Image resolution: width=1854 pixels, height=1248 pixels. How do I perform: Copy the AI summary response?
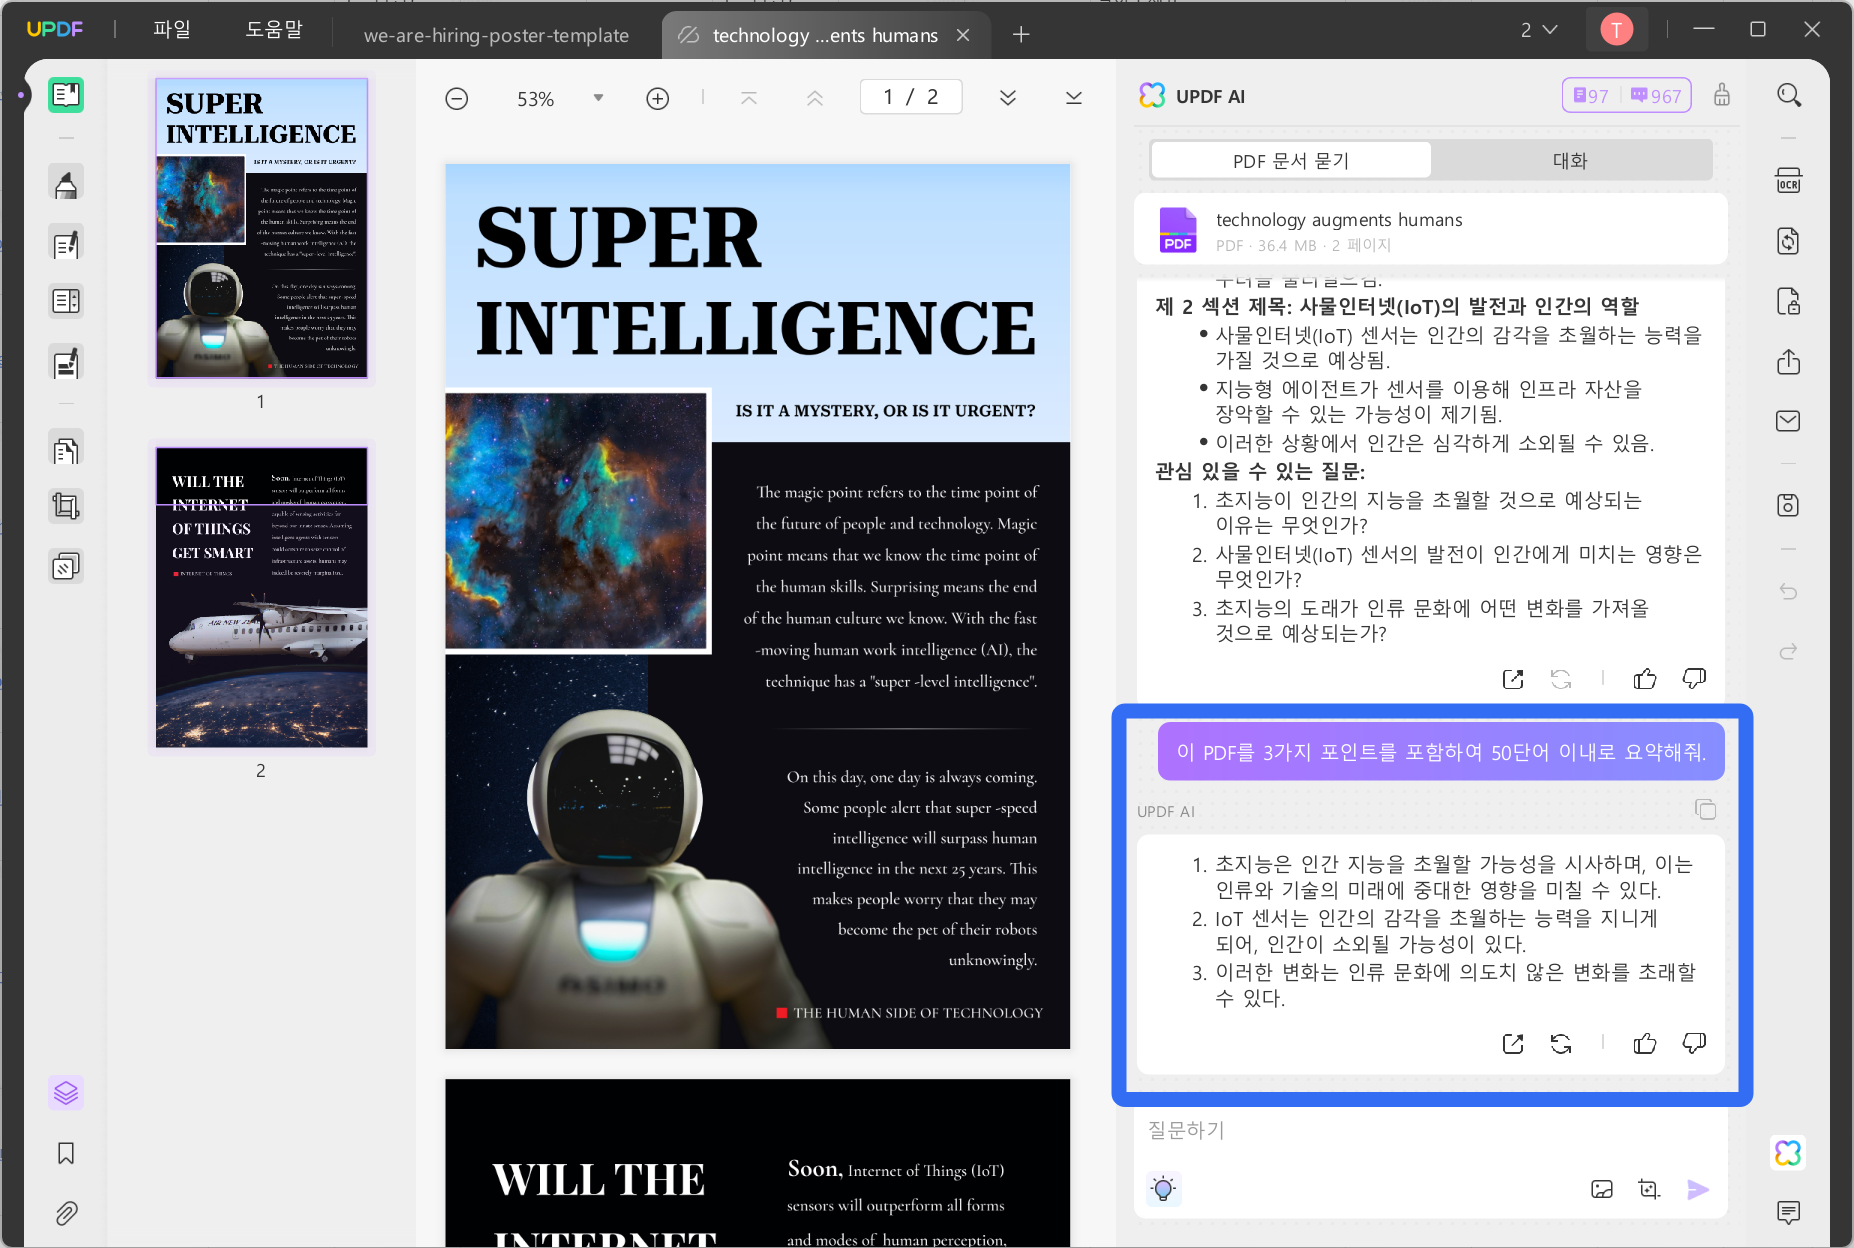pyautogui.click(x=1705, y=810)
